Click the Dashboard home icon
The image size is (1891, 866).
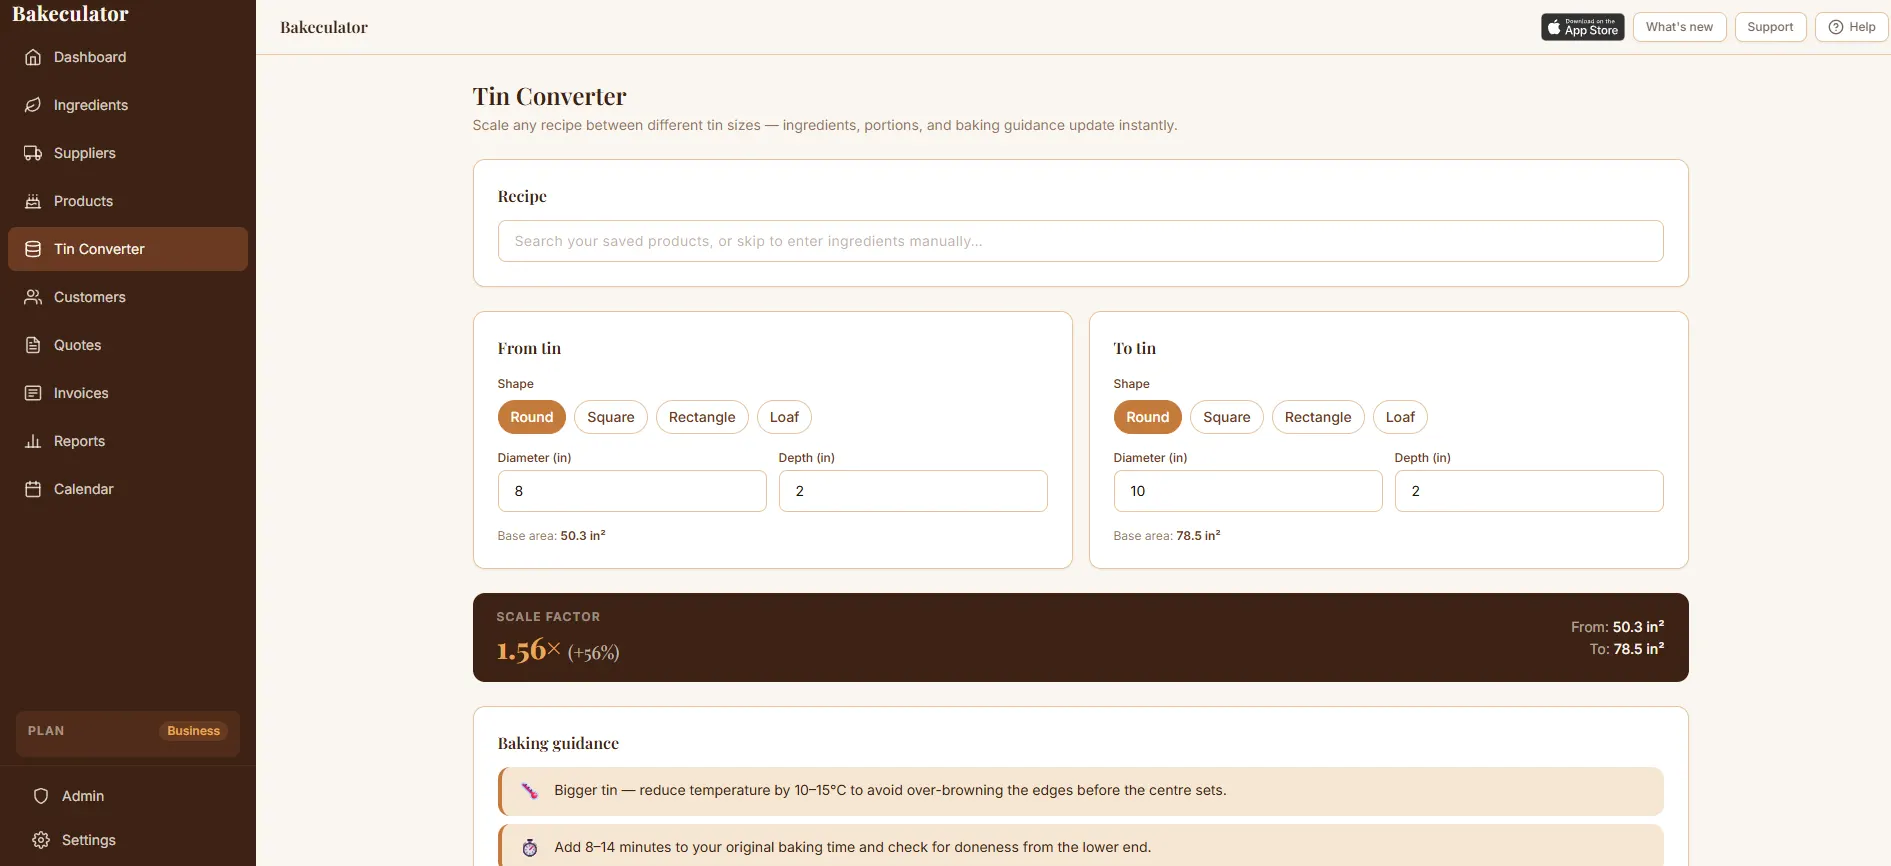[33, 57]
